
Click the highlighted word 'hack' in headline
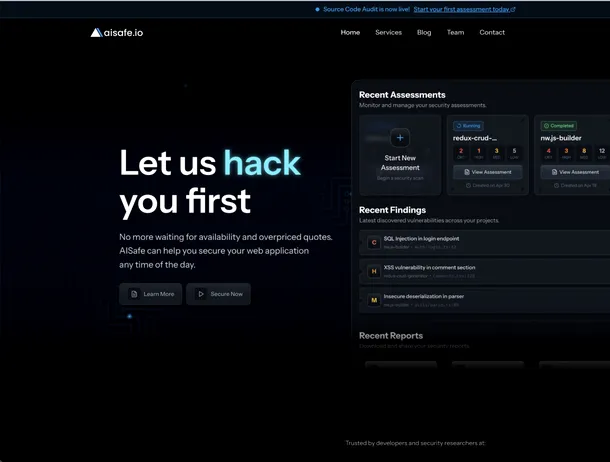[x=262, y=163]
